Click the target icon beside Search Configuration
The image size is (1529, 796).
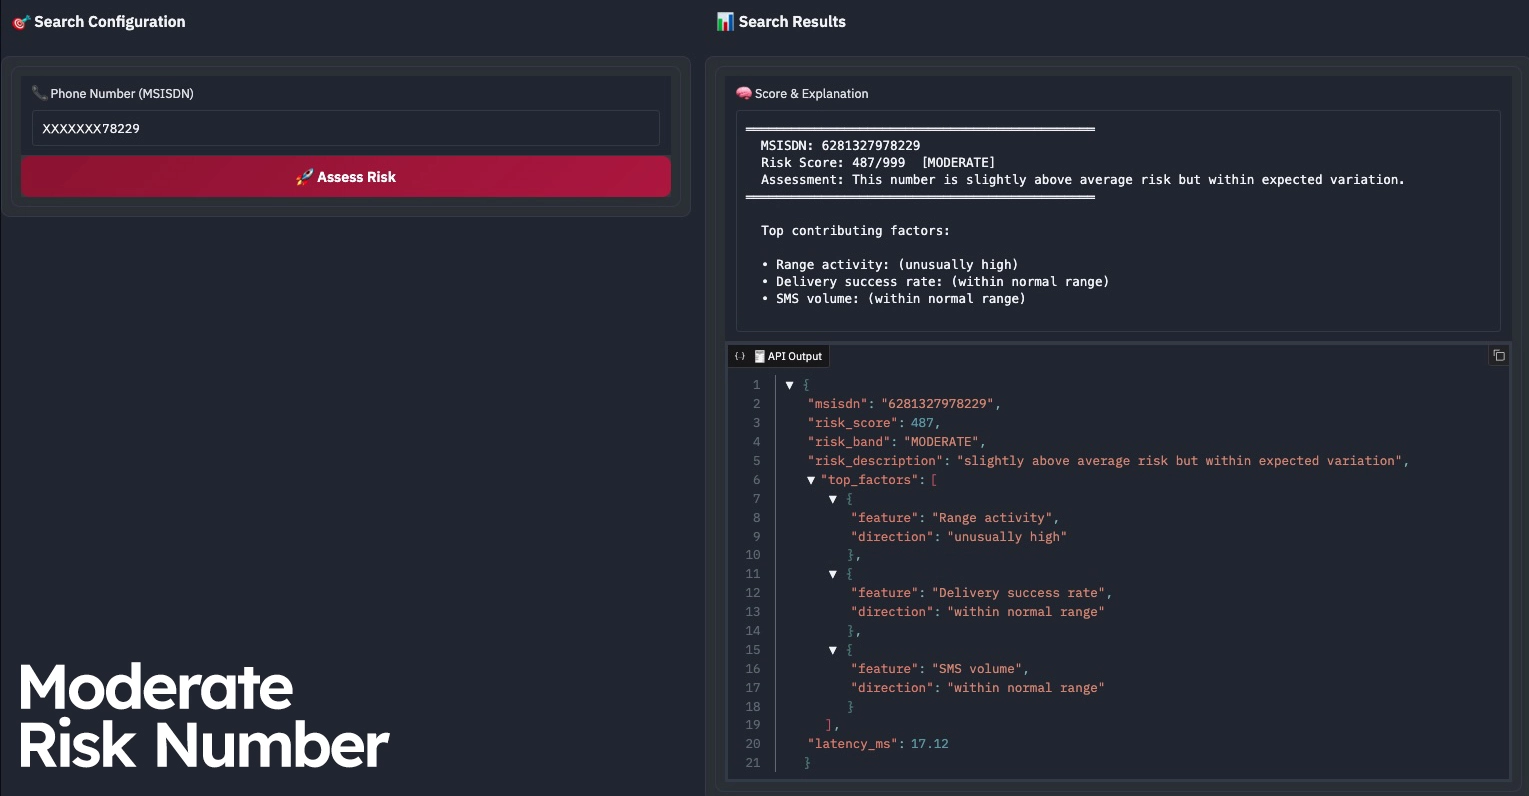click(x=21, y=21)
